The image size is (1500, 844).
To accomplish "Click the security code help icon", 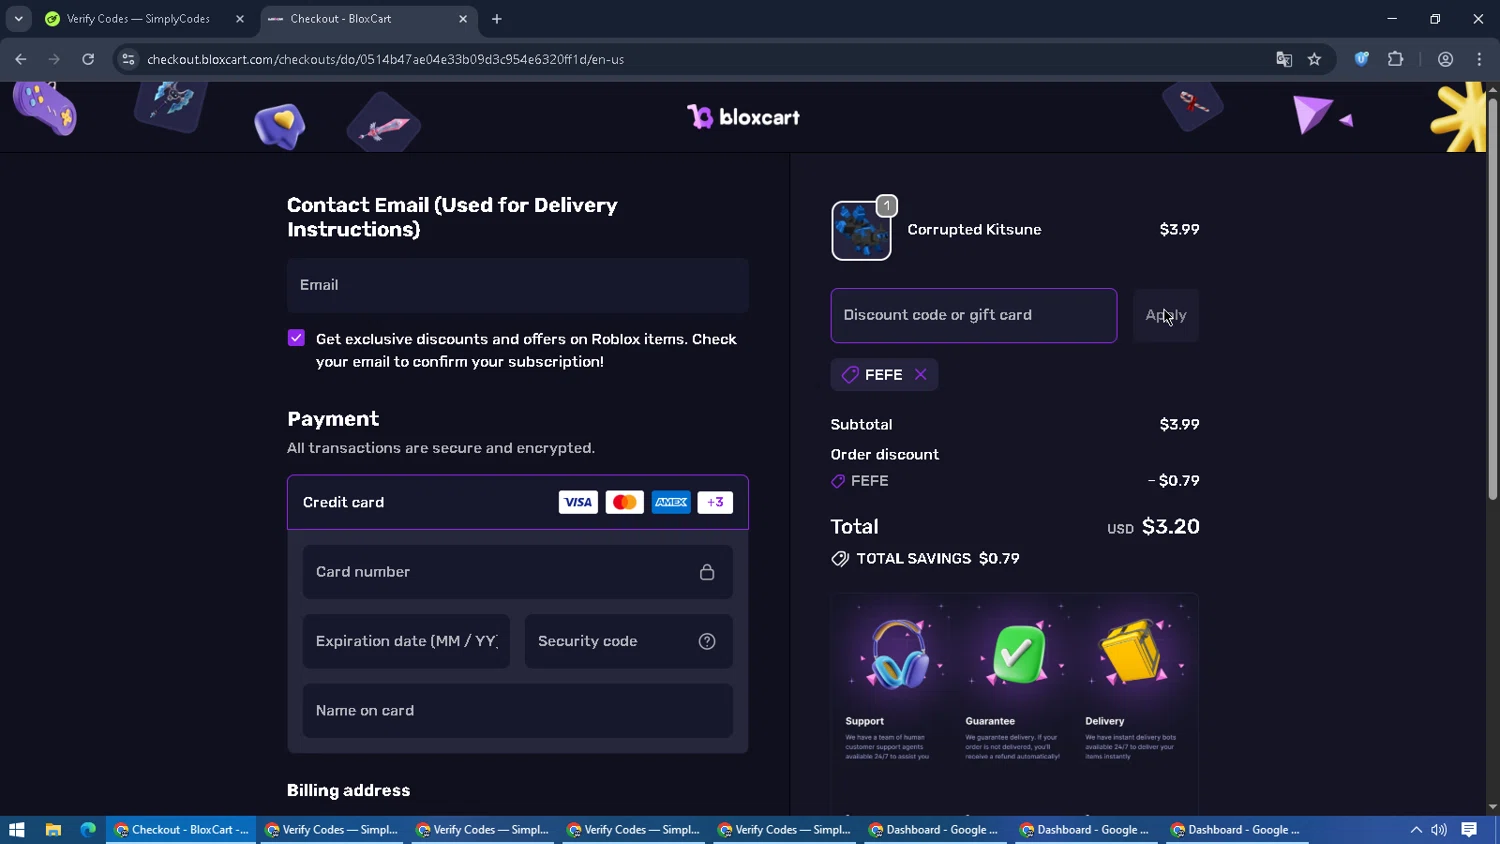I will 707,642.
